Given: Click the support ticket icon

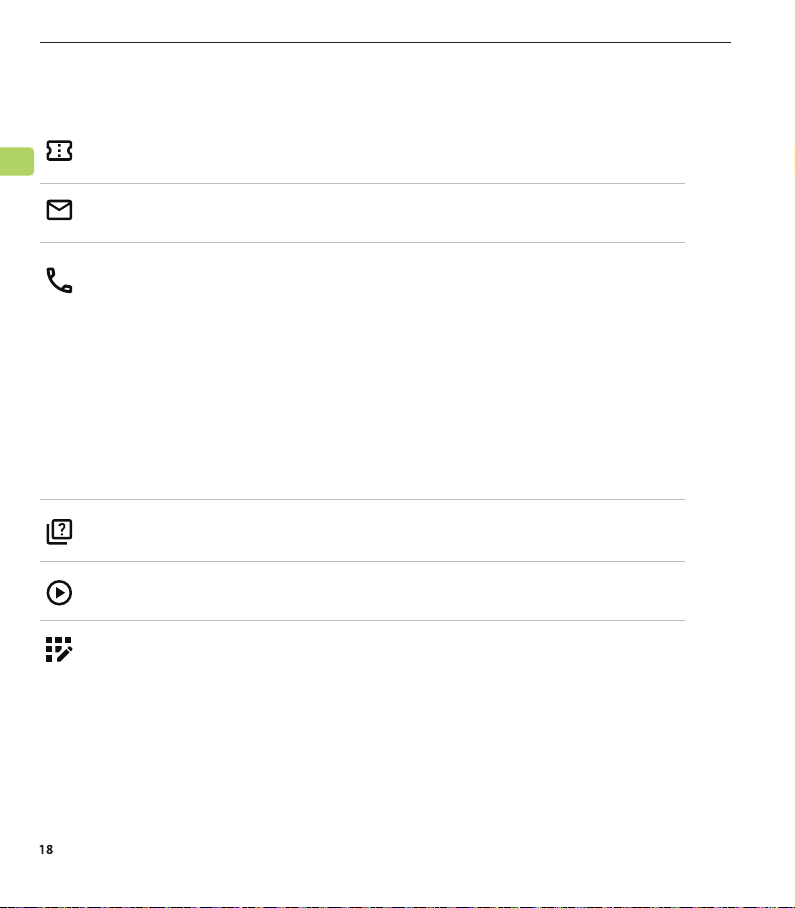Looking at the screenshot, I should point(59,151).
